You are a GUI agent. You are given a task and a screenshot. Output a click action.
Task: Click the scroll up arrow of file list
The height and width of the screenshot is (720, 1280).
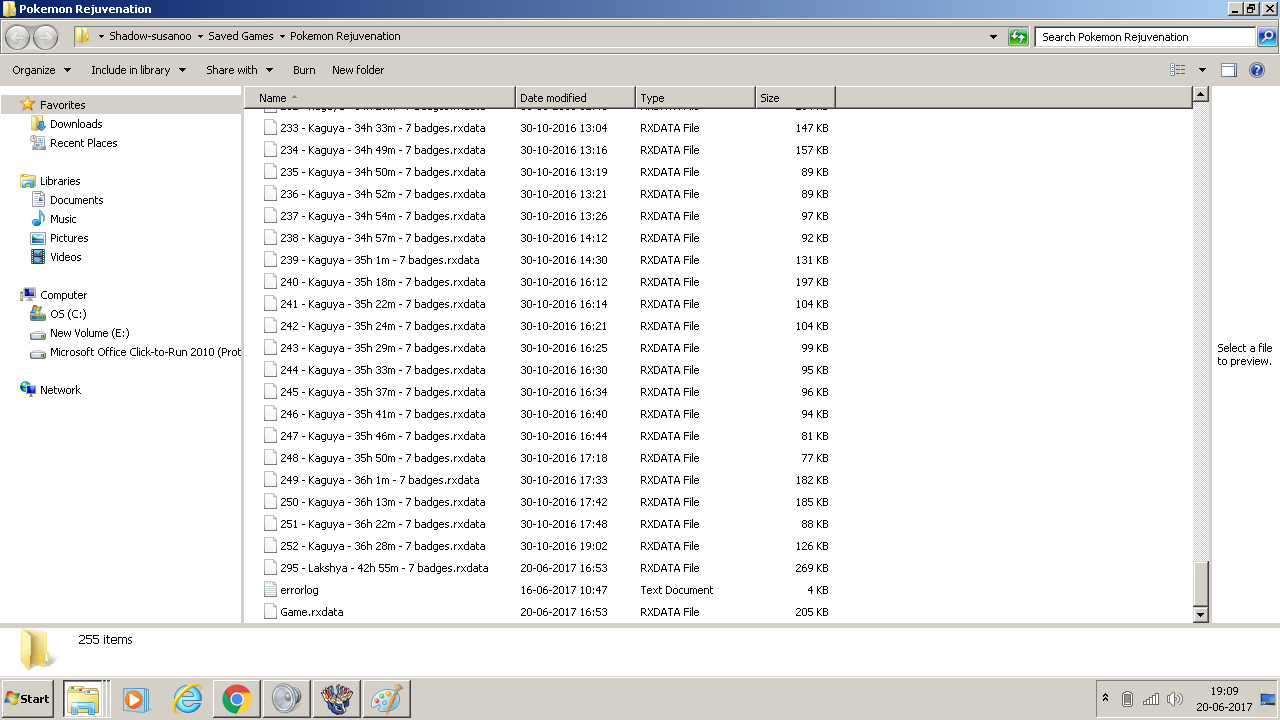point(1201,95)
